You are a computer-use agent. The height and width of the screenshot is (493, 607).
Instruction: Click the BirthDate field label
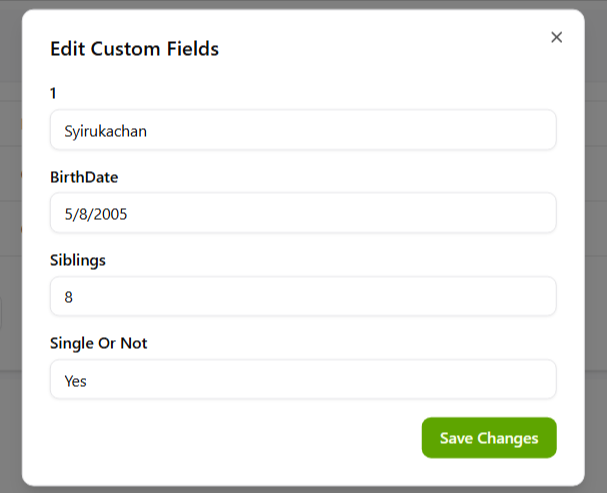click(85, 177)
